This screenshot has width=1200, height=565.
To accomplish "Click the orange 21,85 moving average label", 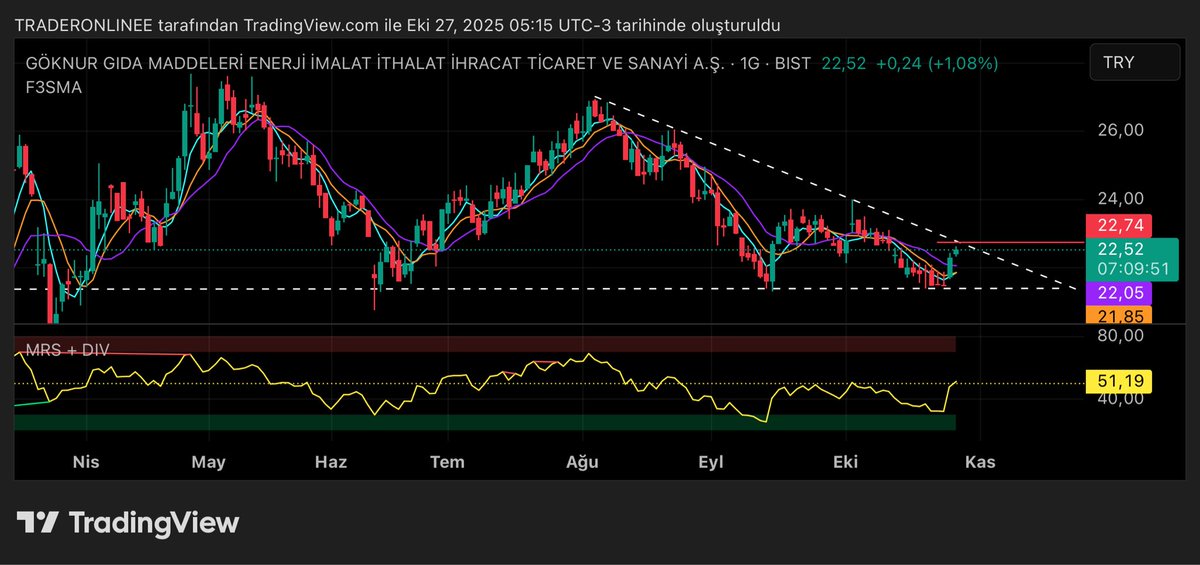I will 1117,315.
